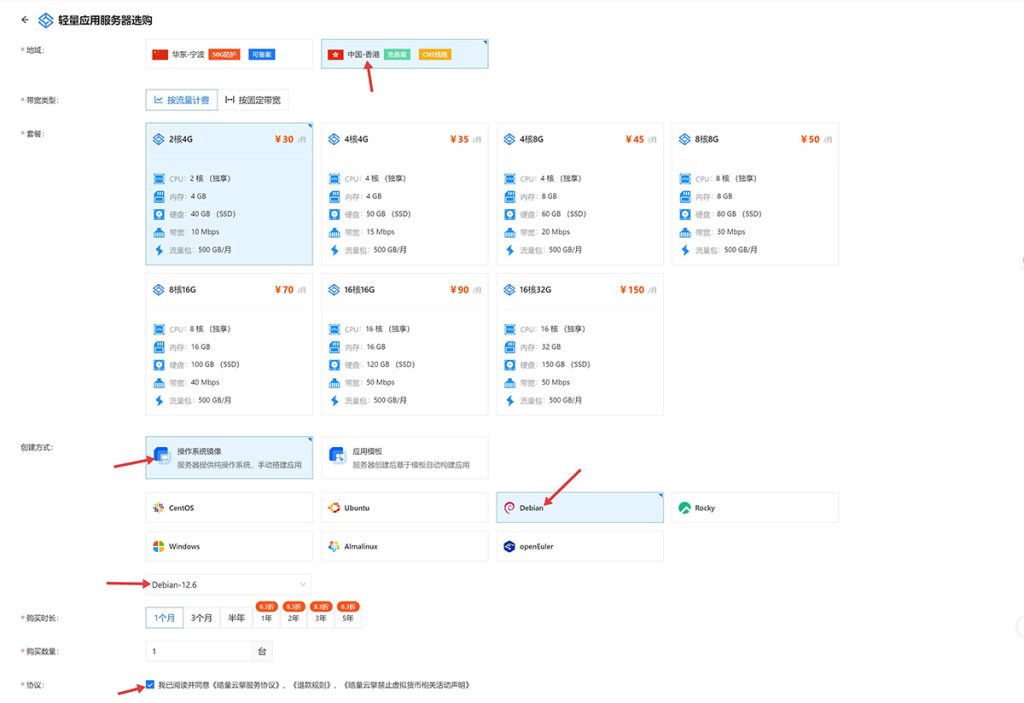
Task: Open the 《退款规则》 link
Action: 313,685
